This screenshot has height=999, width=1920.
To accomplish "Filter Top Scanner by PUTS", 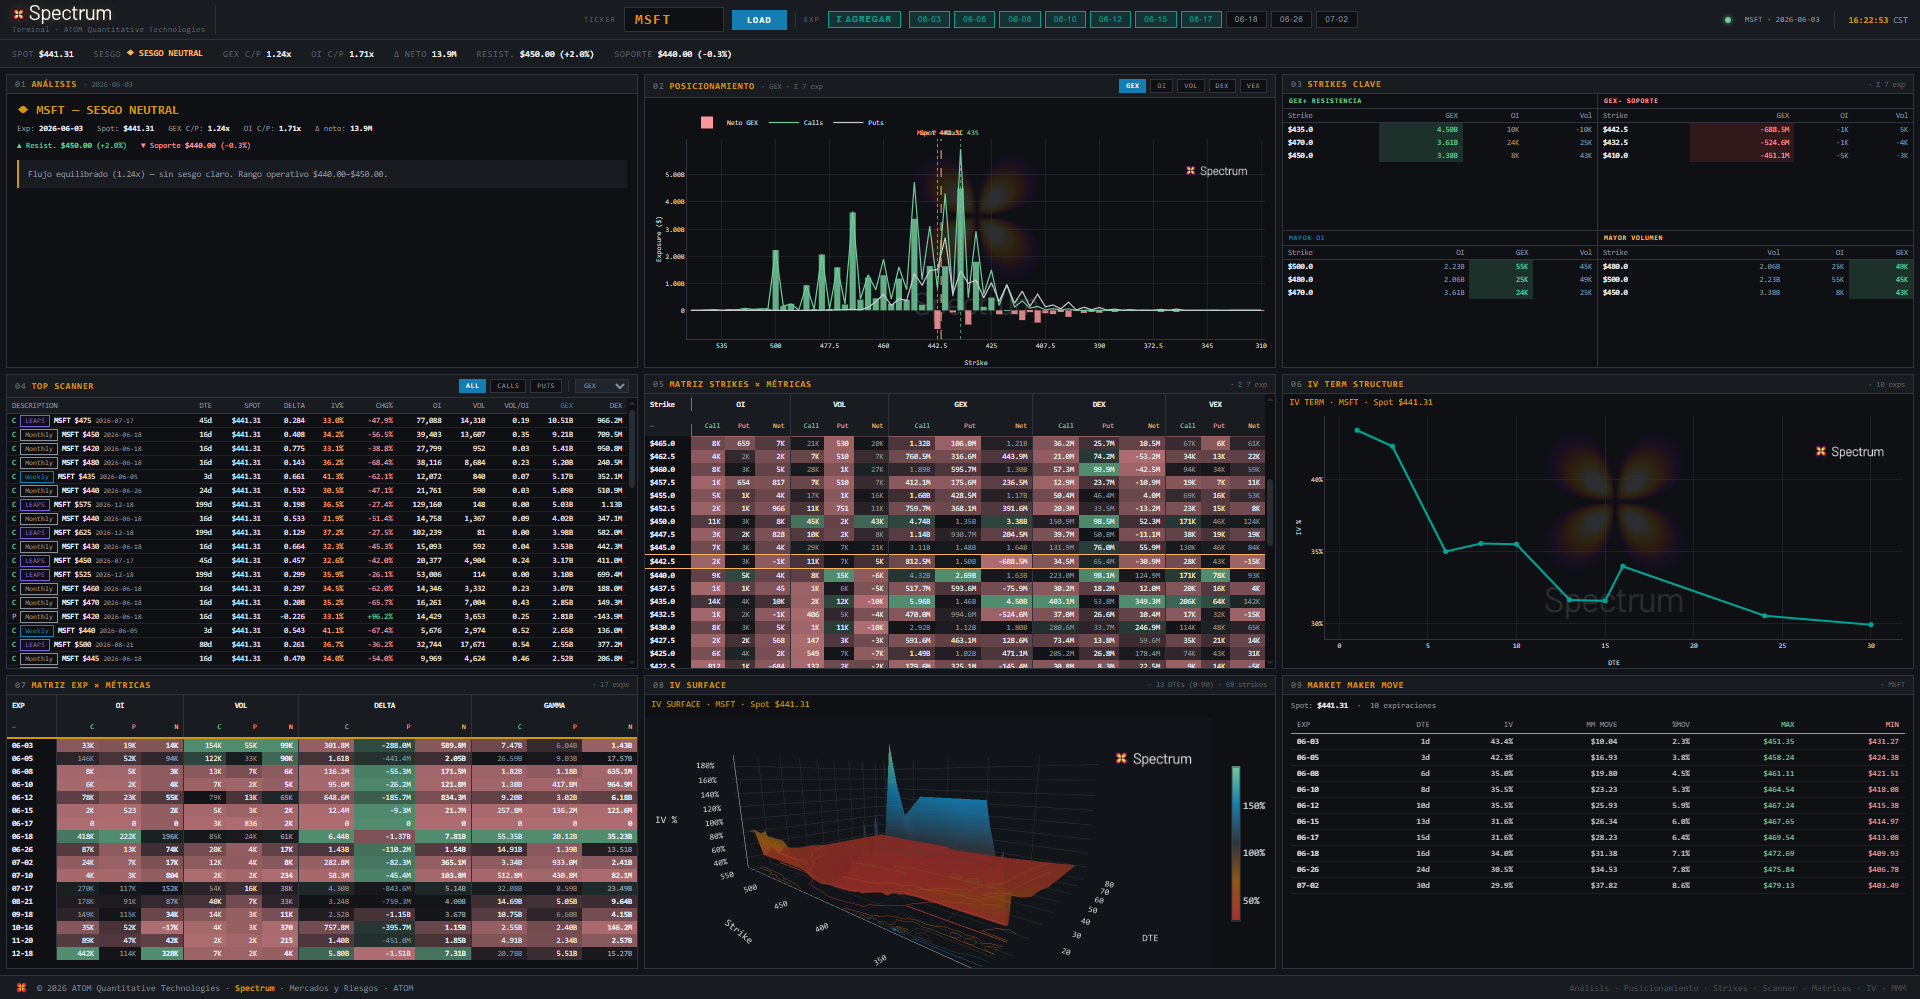I will pos(546,386).
